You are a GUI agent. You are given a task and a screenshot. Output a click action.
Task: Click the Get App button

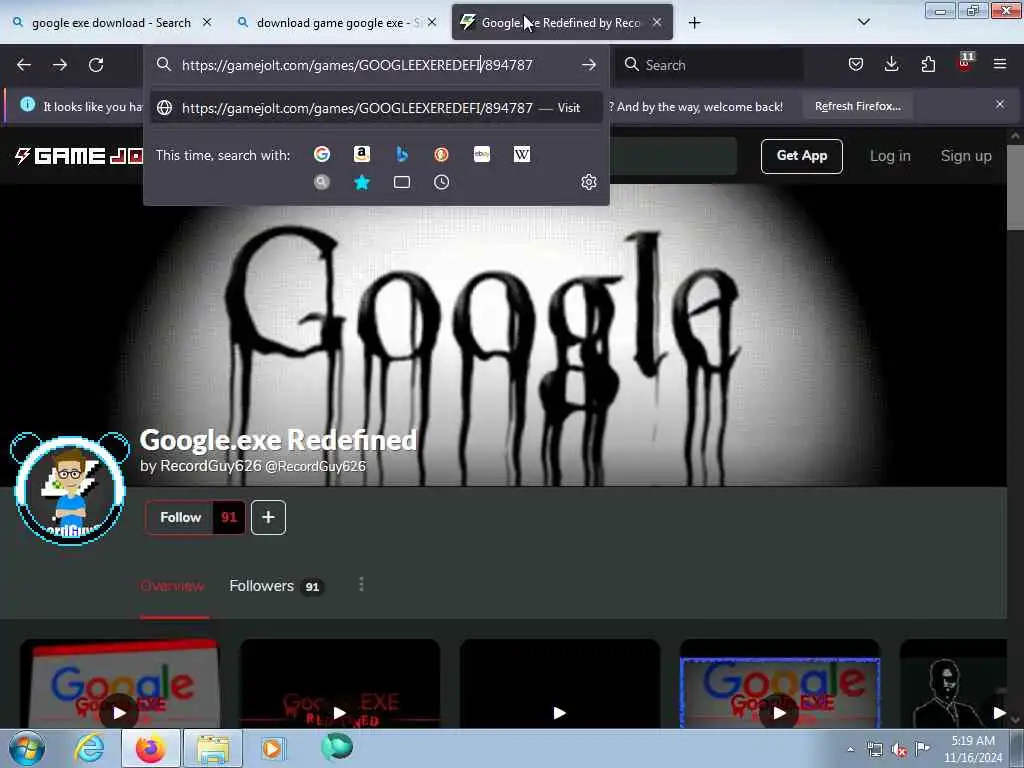pyautogui.click(x=801, y=156)
